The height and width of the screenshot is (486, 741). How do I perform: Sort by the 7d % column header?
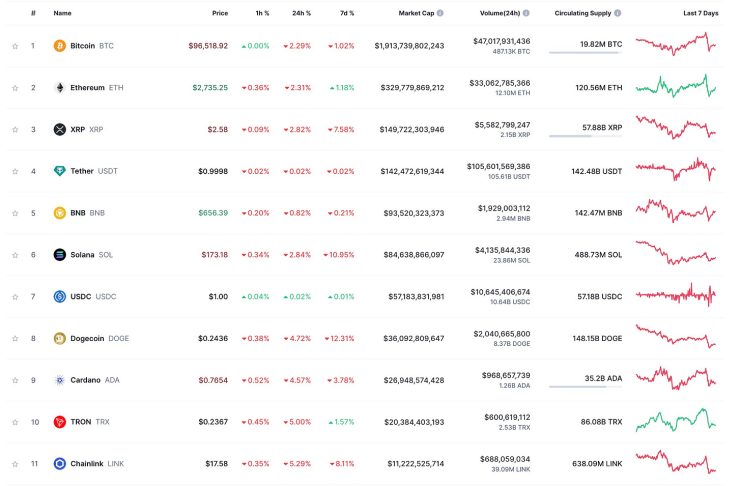click(345, 14)
